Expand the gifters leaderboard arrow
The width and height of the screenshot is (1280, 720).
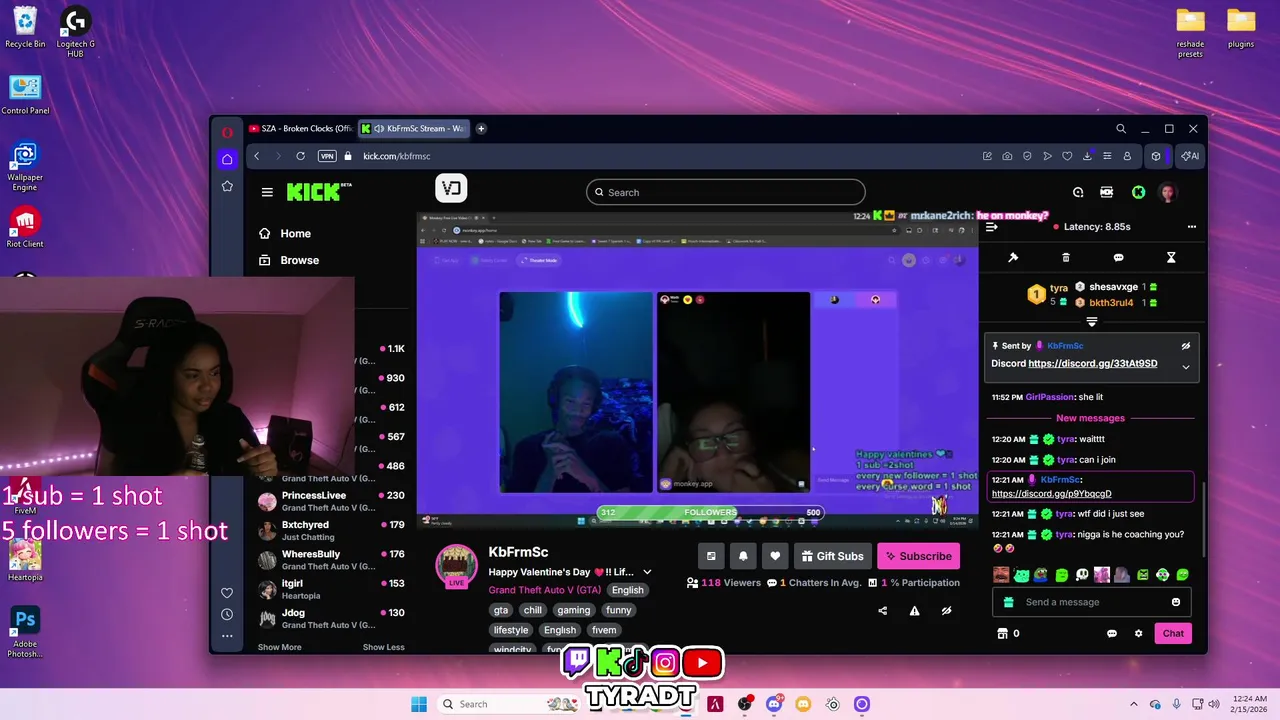(x=1092, y=322)
